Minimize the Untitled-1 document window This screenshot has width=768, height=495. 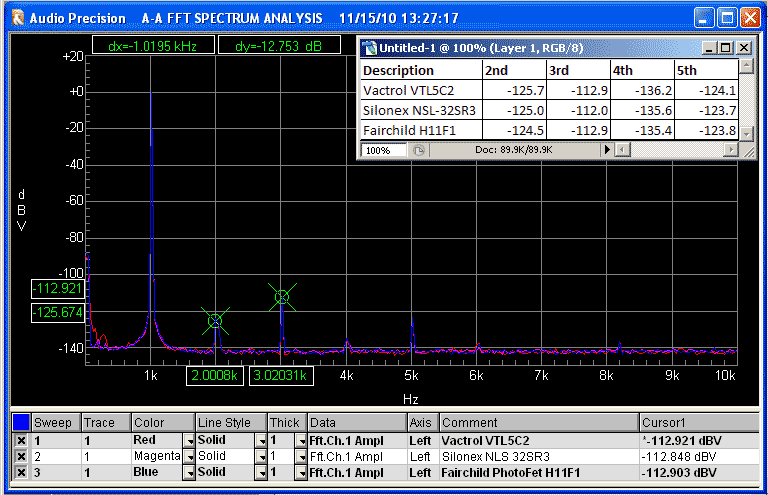coord(709,48)
